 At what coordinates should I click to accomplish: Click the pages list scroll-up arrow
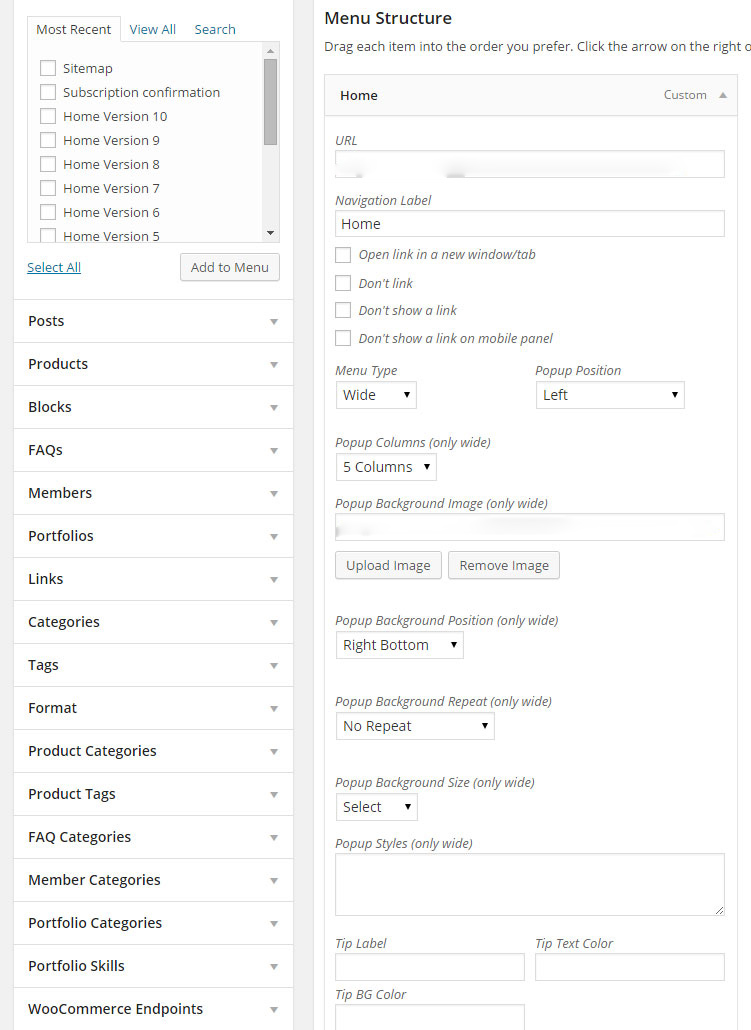[x=271, y=51]
